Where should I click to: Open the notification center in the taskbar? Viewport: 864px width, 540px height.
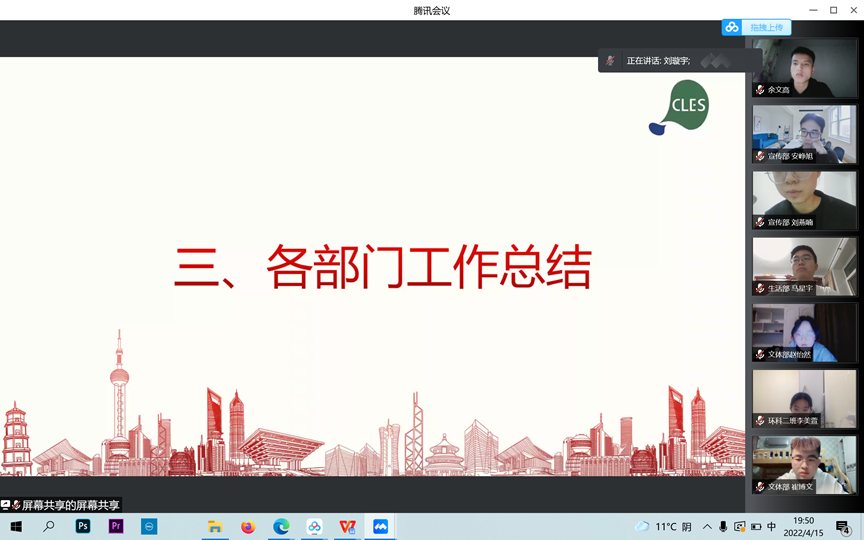click(x=843, y=527)
